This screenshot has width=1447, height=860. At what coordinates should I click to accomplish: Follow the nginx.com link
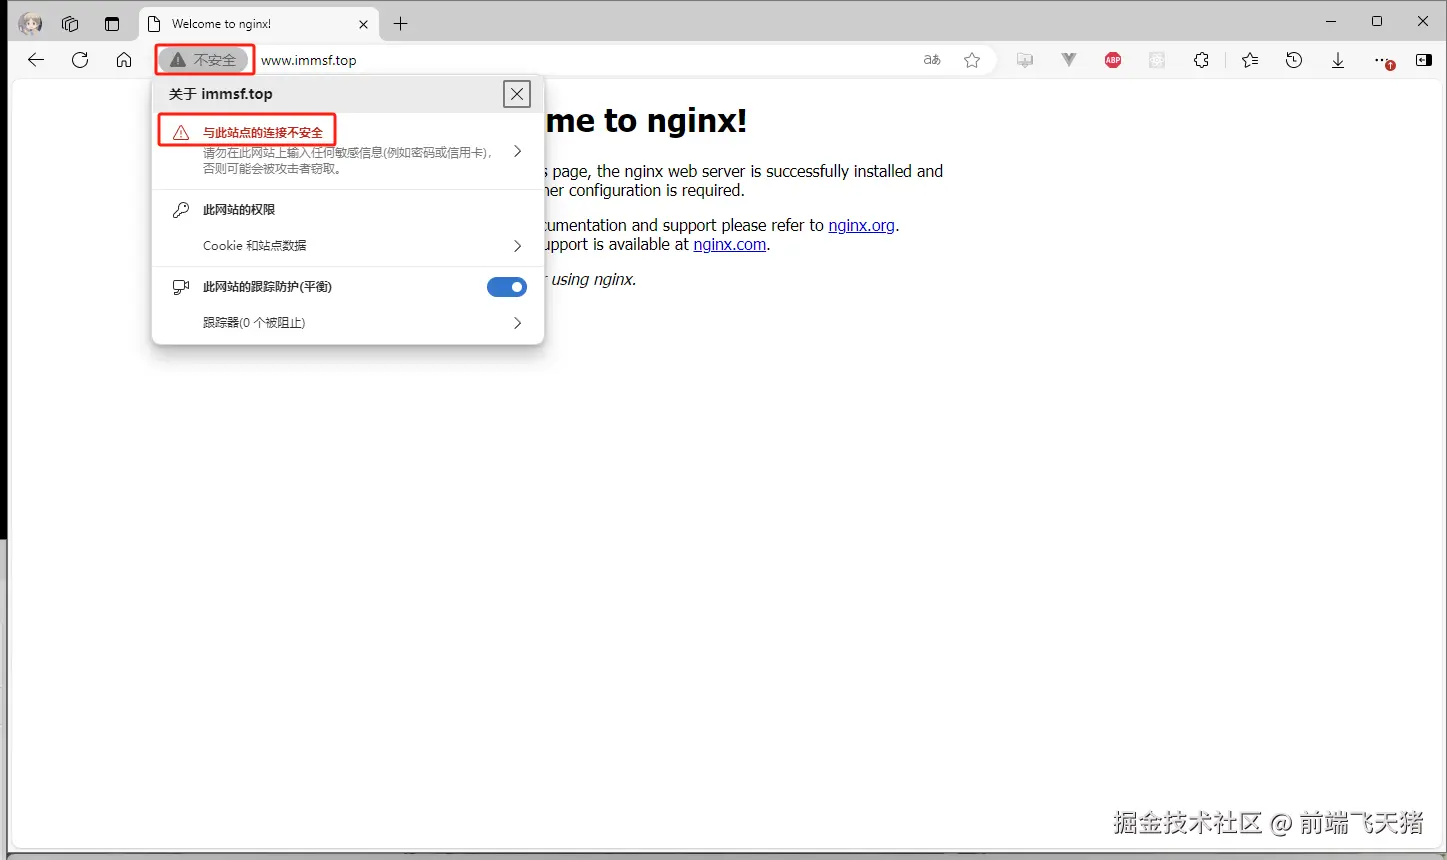730,244
